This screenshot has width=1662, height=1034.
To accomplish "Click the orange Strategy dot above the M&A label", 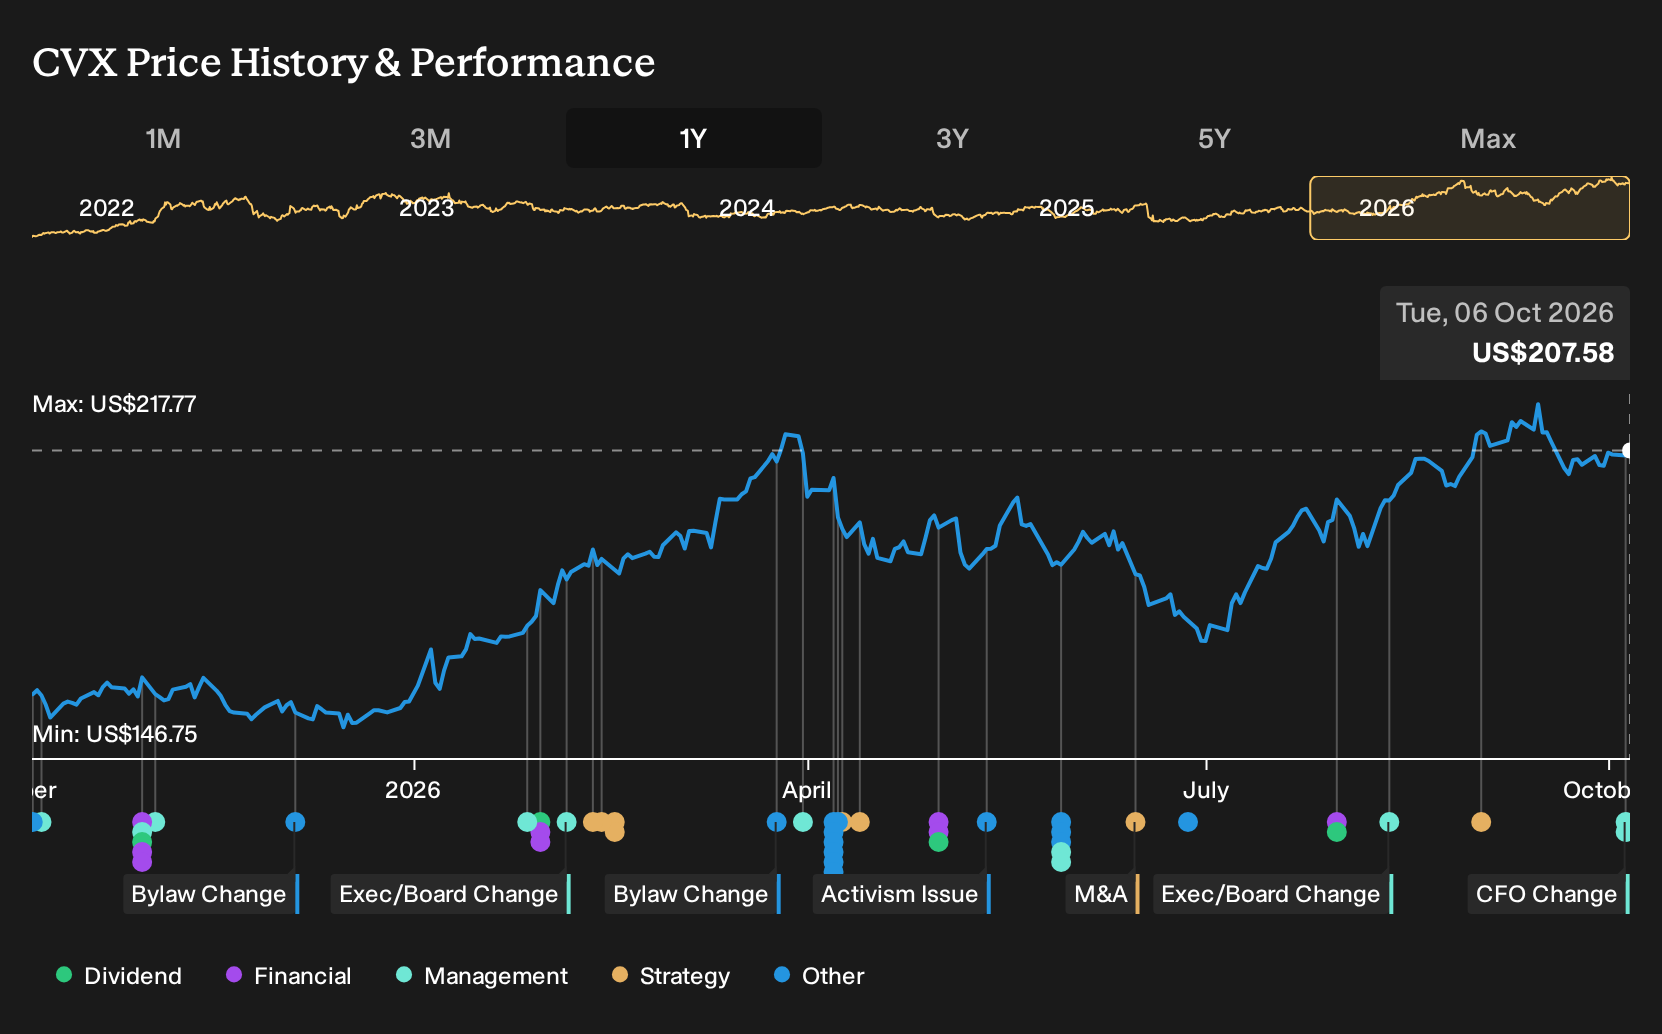I will click(1135, 822).
